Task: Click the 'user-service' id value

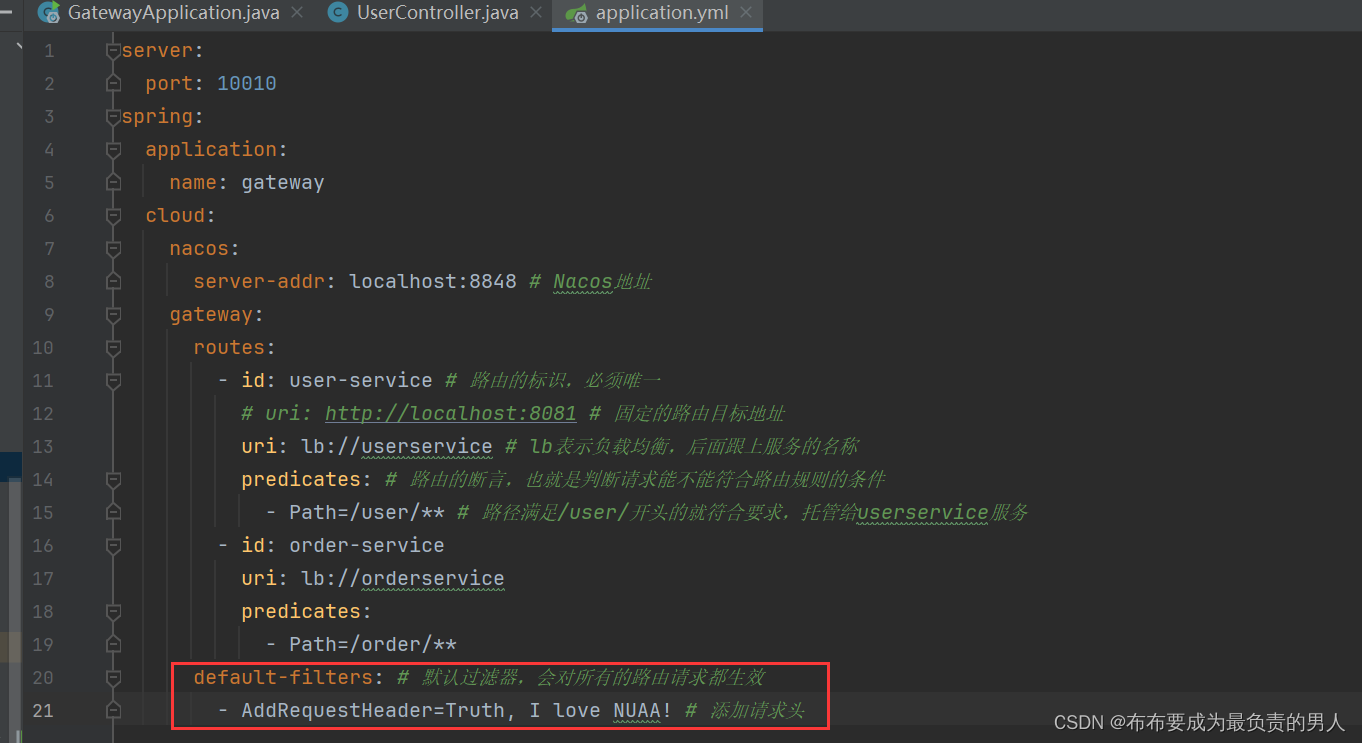Action: pyautogui.click(x=361, y=380)
